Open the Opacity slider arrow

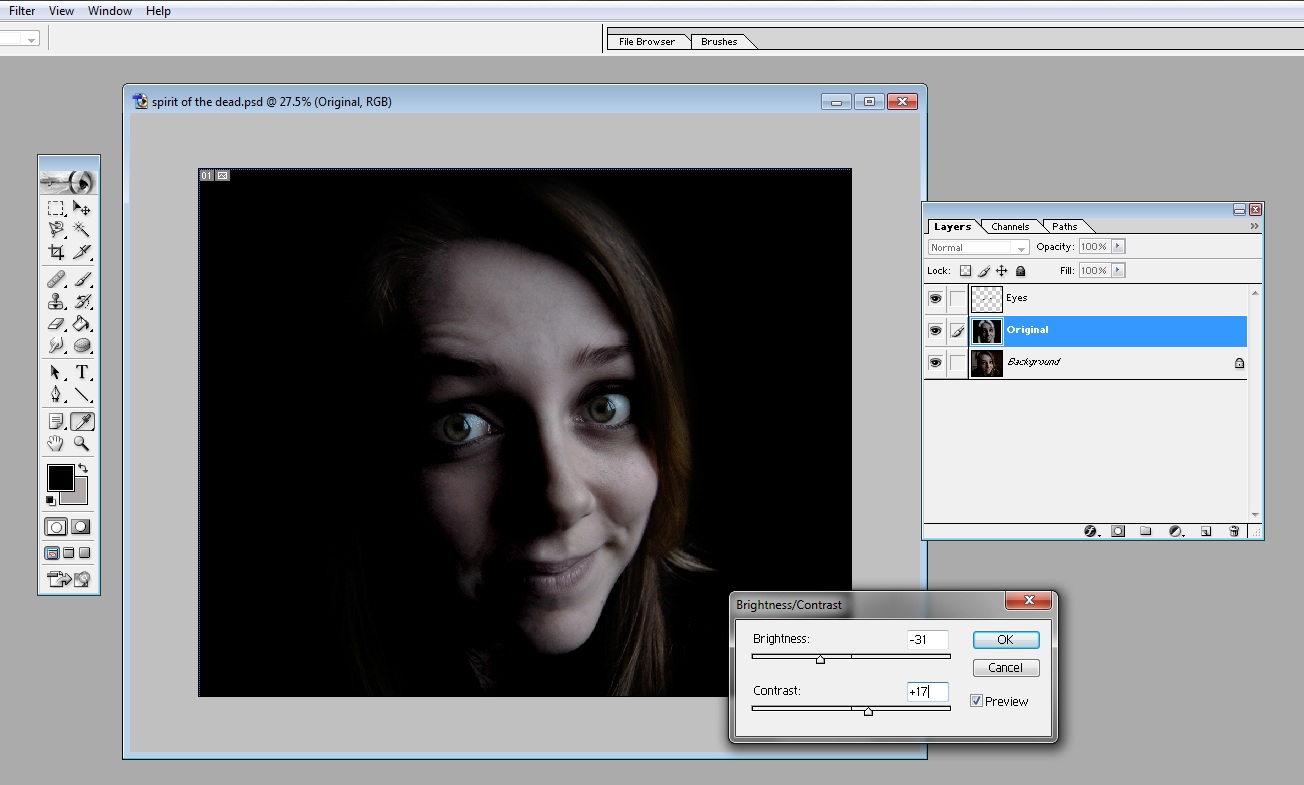point(1118,246)
